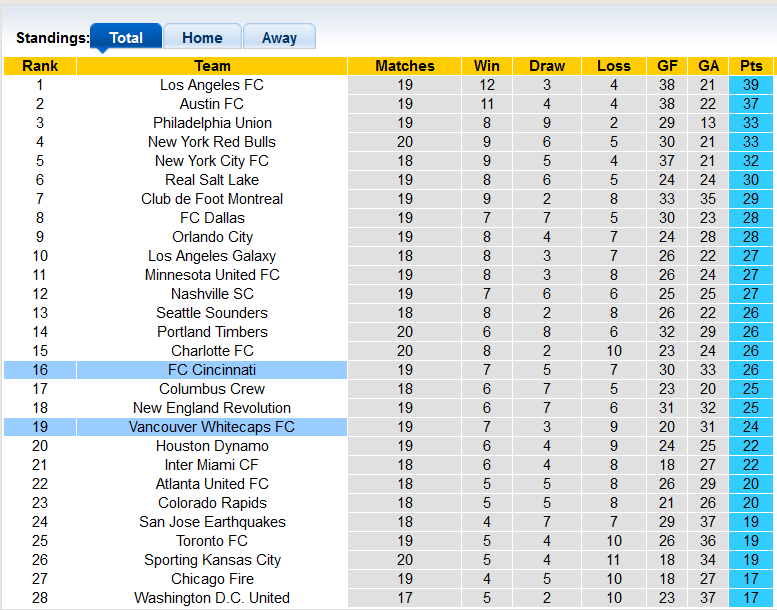
Task: Click the Matches column header
Action: tap(405, 66)
